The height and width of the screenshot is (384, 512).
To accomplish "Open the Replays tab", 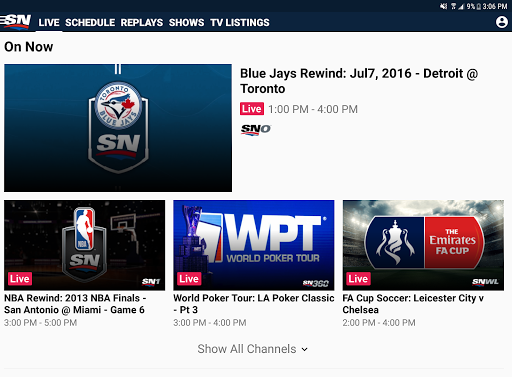I will (x=142, y=23).
